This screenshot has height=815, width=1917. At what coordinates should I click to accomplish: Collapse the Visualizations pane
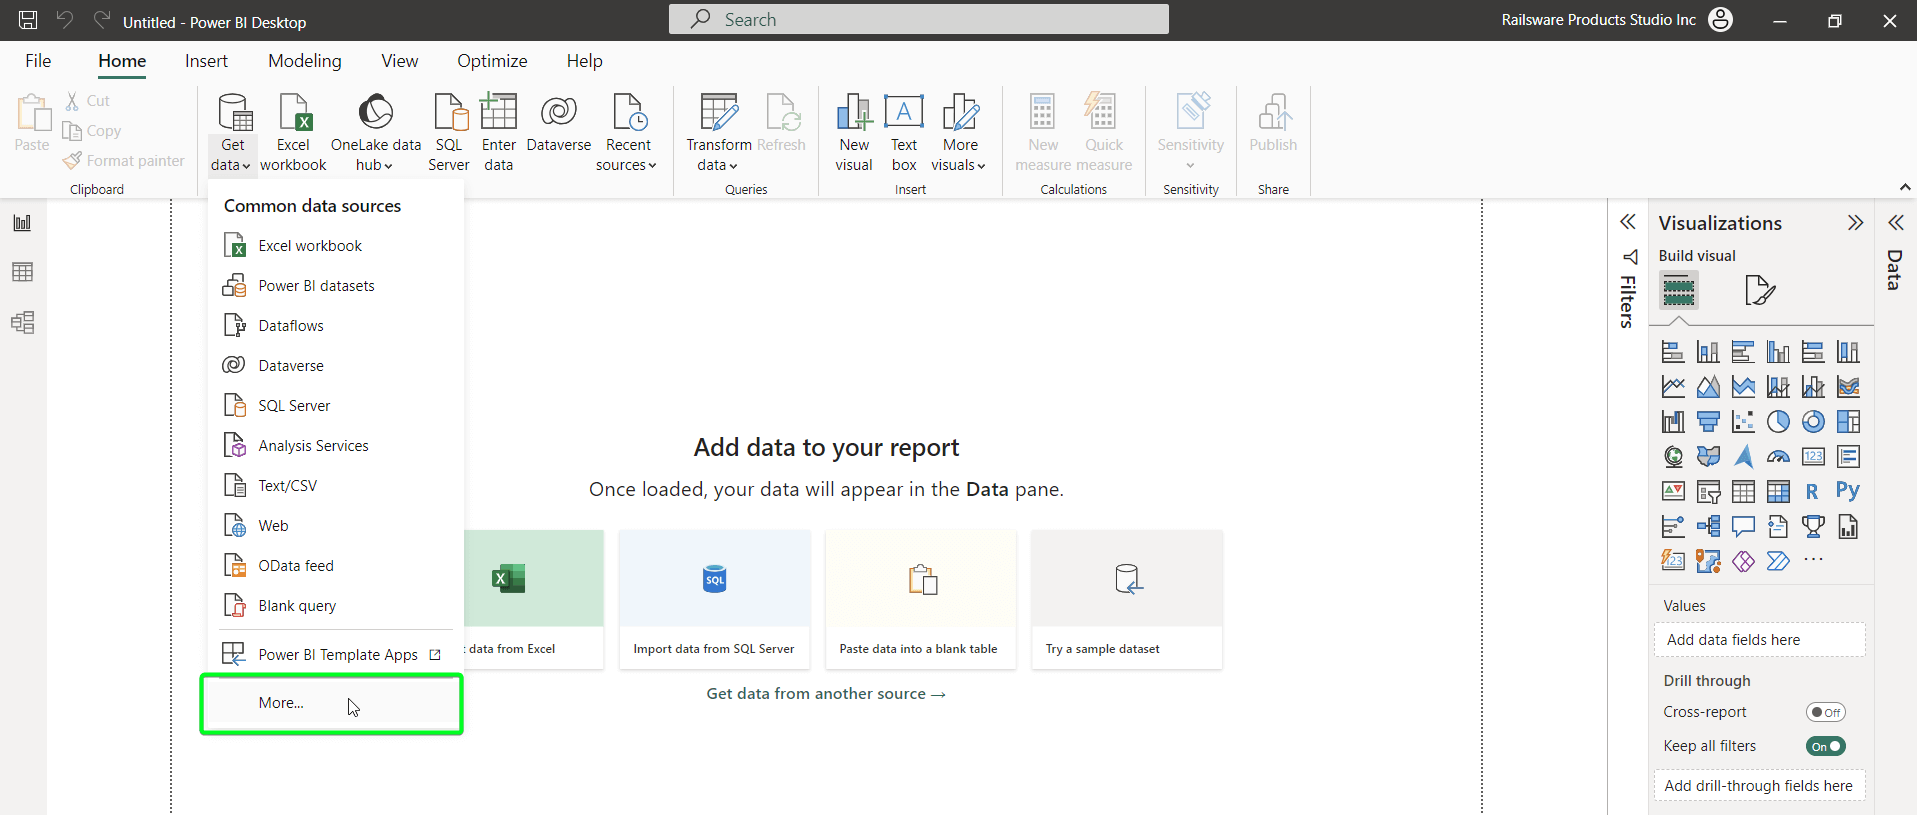(1855, 223)
